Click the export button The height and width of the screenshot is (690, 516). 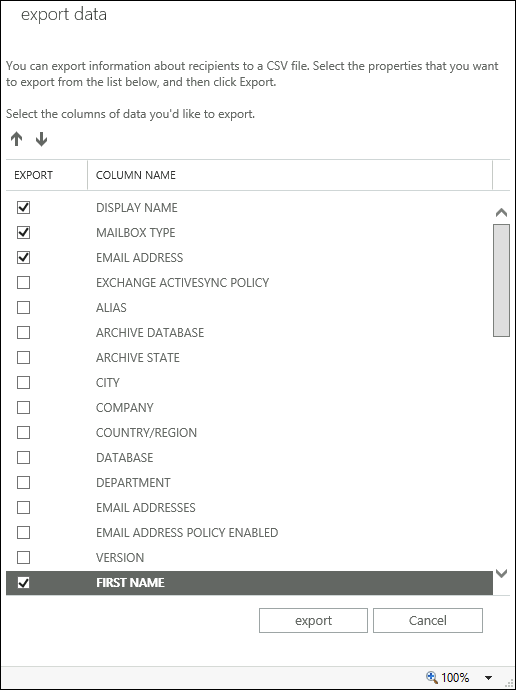313,620
